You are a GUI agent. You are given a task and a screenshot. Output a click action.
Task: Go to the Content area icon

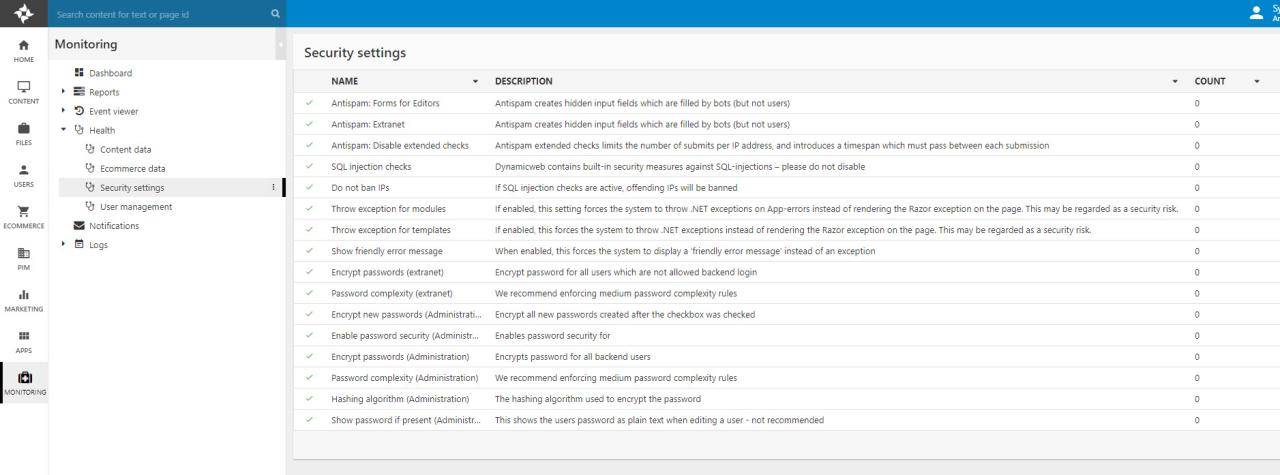[x=24, y=91]
